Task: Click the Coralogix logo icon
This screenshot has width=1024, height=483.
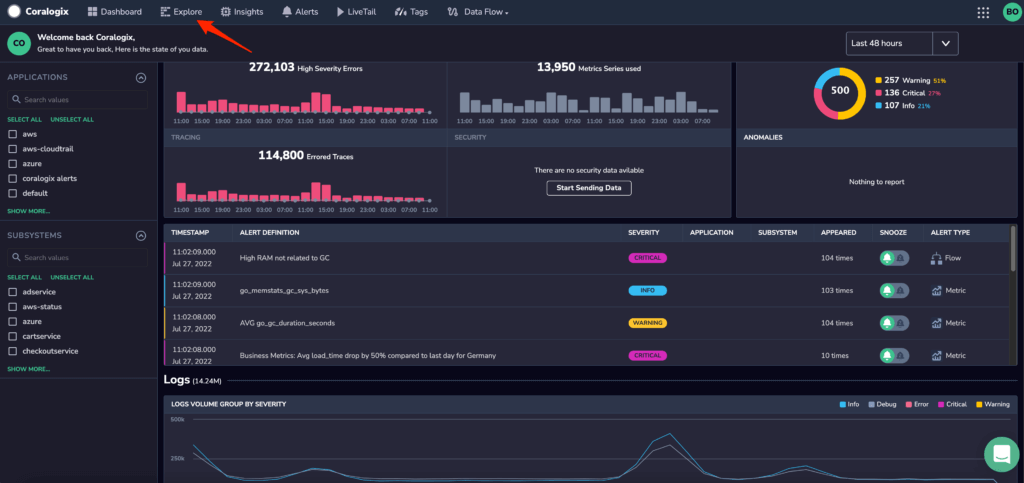Action: [14, 12]
